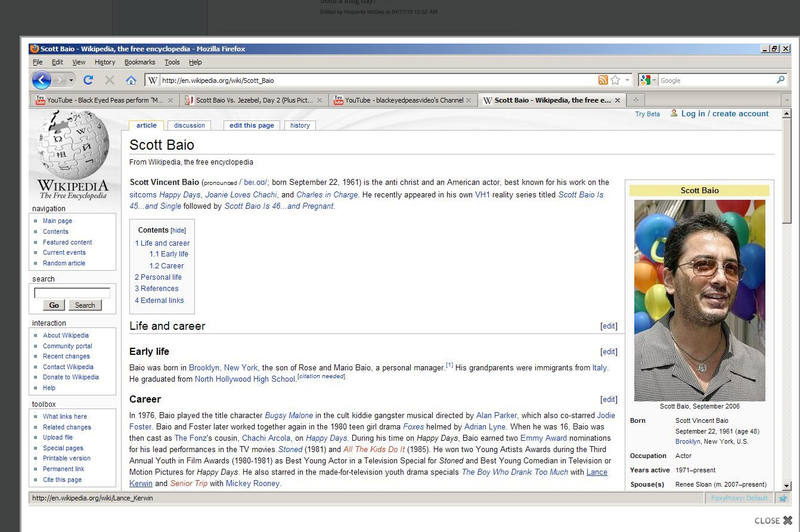
Task: Open the Google search engine selector
Action: tap(648, 80)
